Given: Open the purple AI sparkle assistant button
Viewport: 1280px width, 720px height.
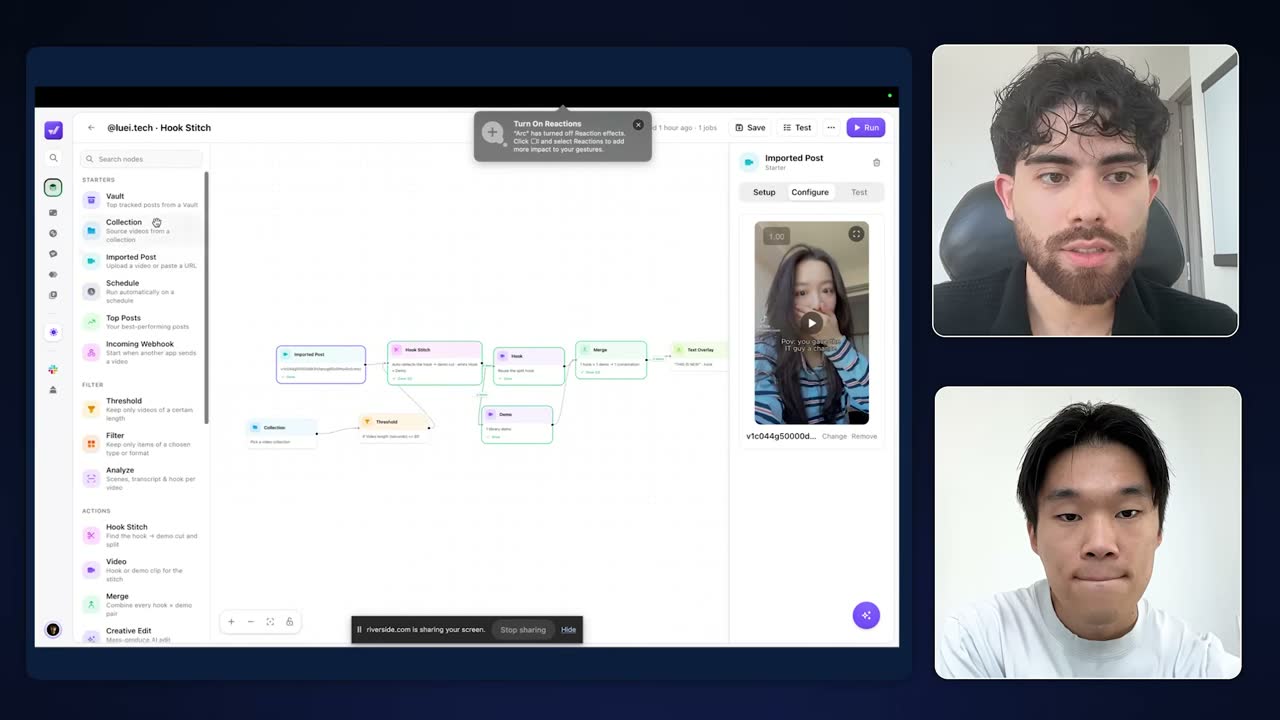Looking at the screenshot, I should 866,615.
